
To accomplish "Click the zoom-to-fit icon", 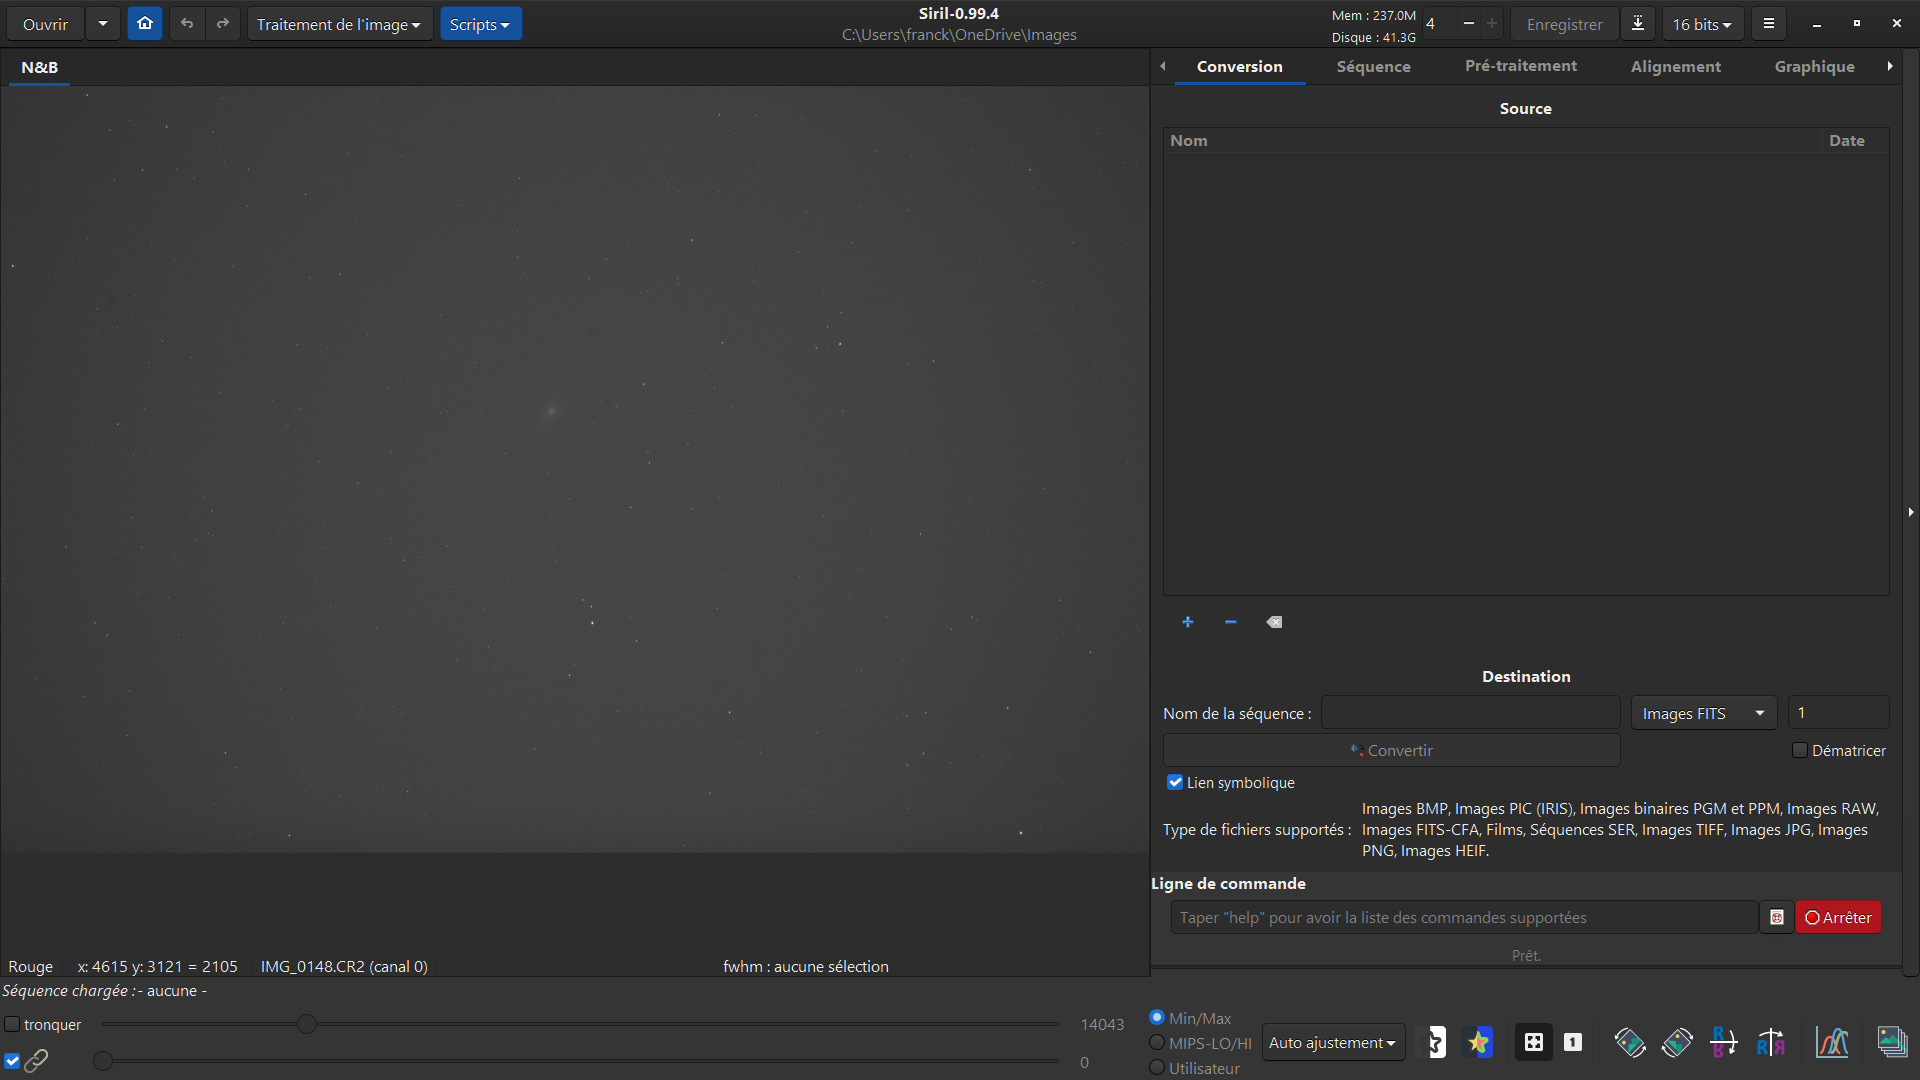I will click(x=1533, y=1042).
